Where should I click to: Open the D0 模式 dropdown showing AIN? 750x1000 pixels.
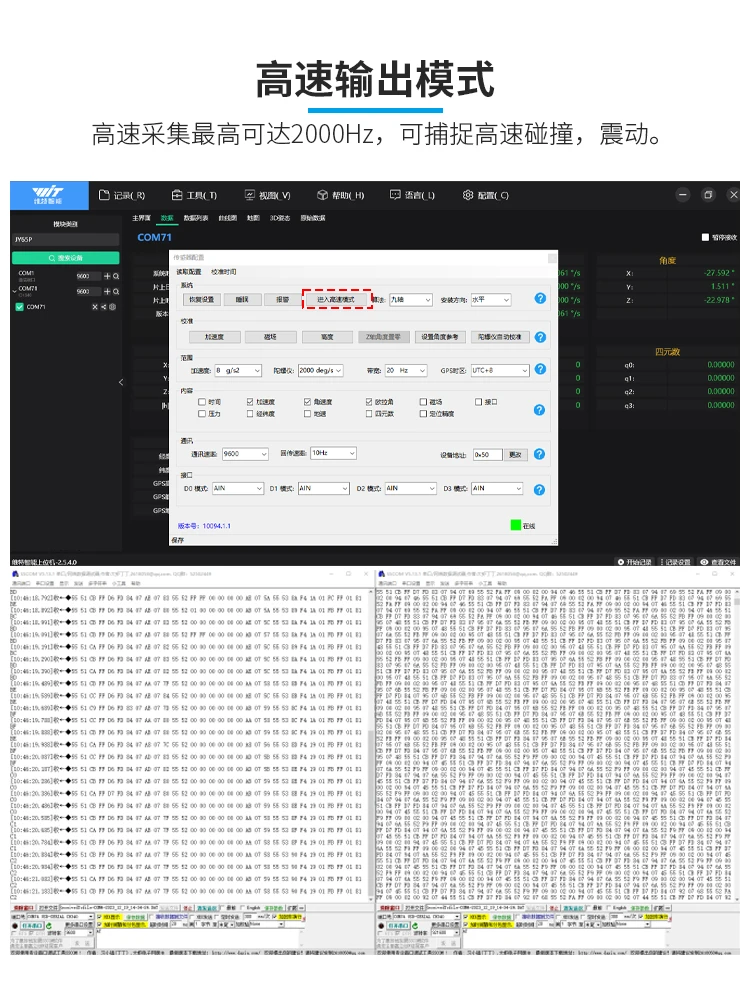237,489
